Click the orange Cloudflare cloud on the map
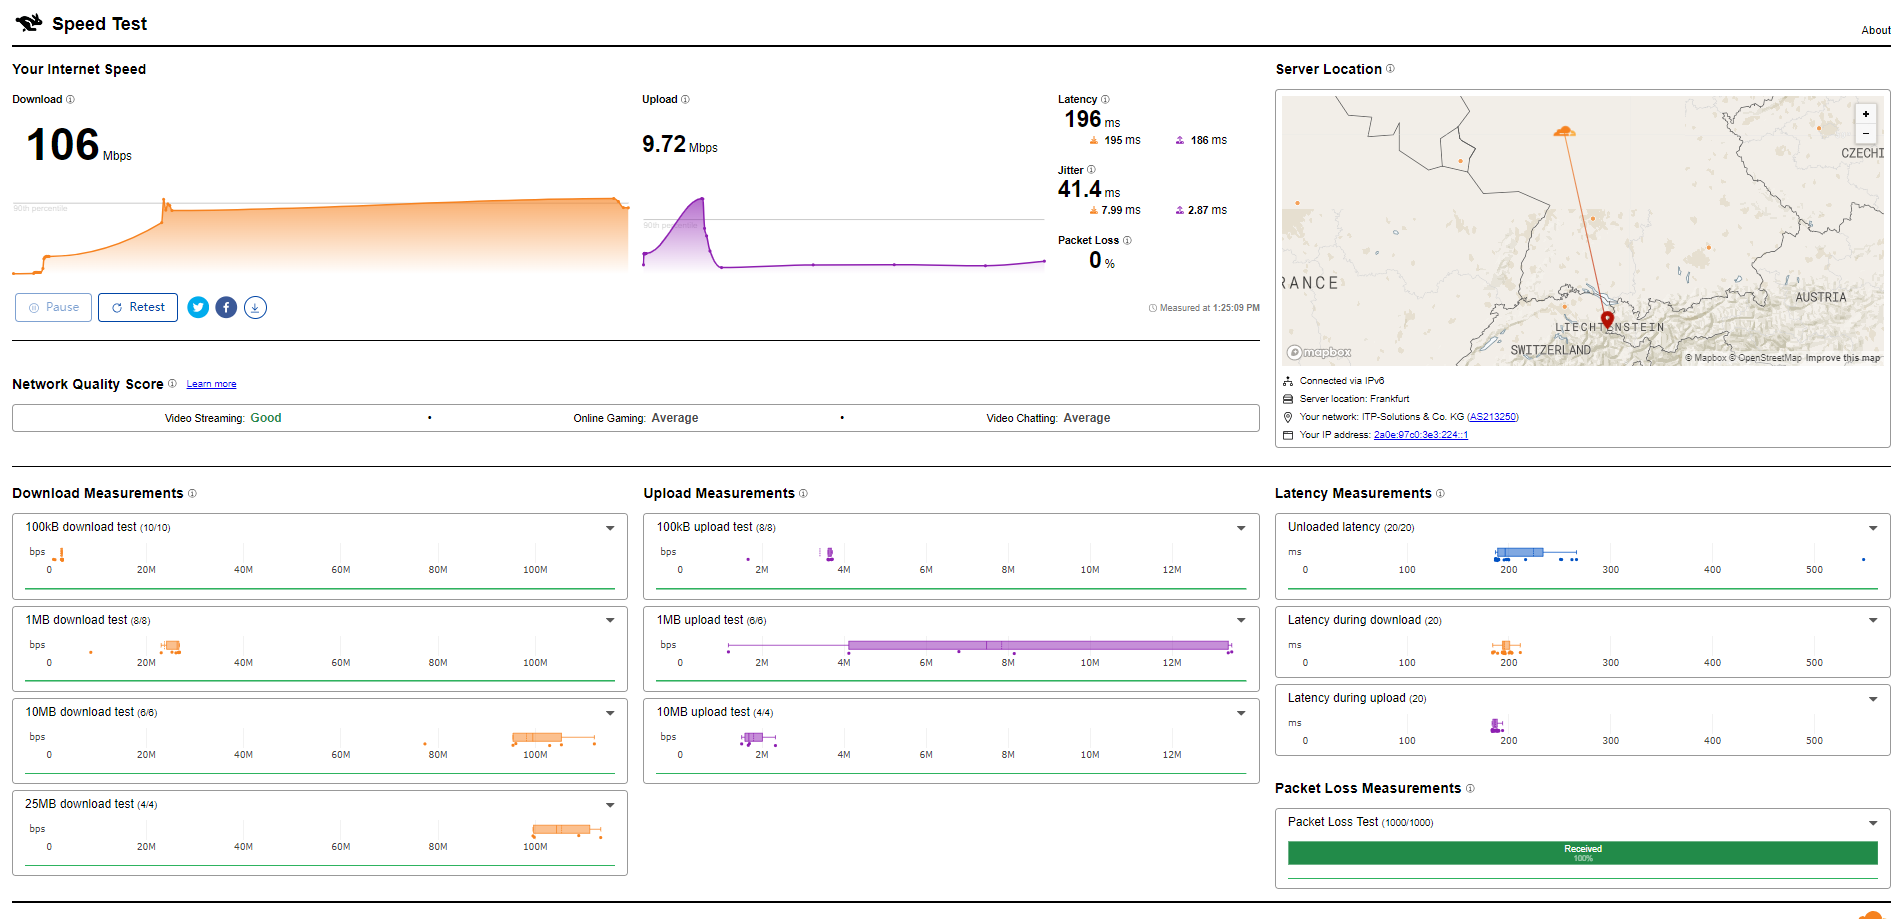This screenshot has width=1900, height=919. [x=1564, y=131]
